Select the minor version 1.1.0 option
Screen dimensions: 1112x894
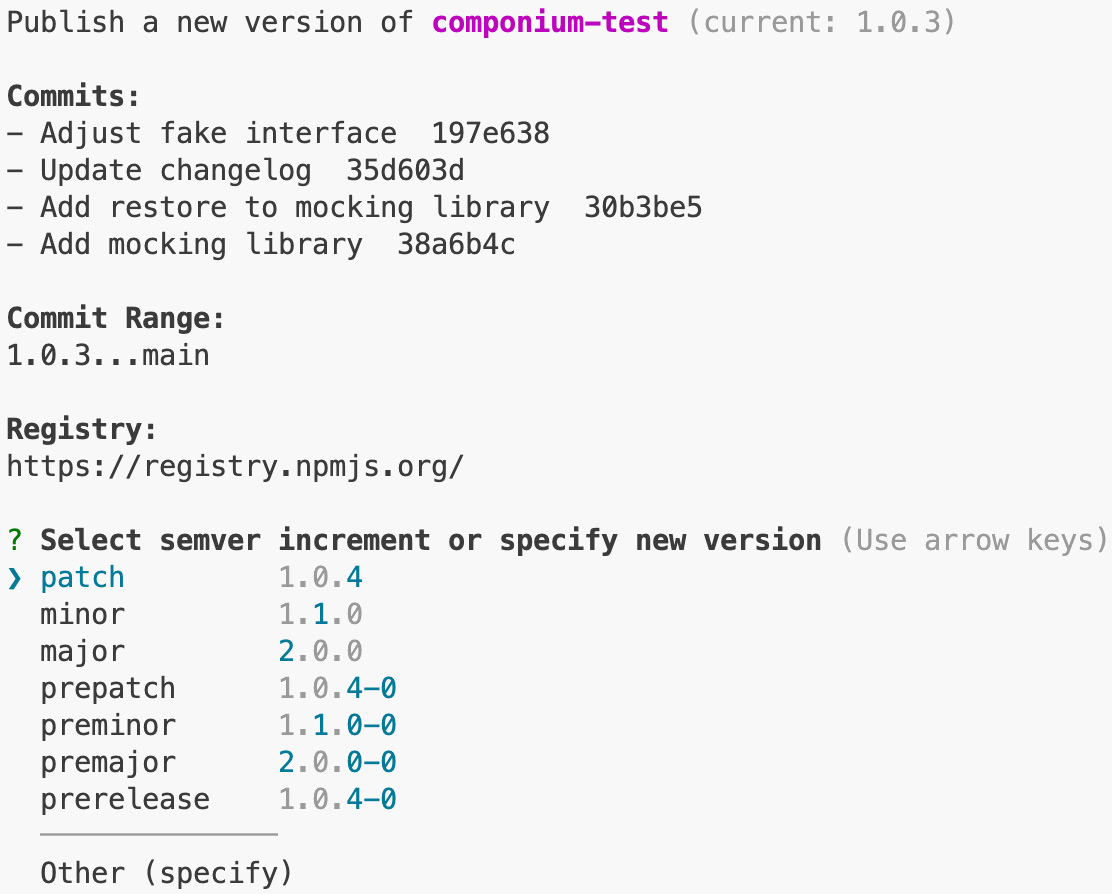[82, 614]
